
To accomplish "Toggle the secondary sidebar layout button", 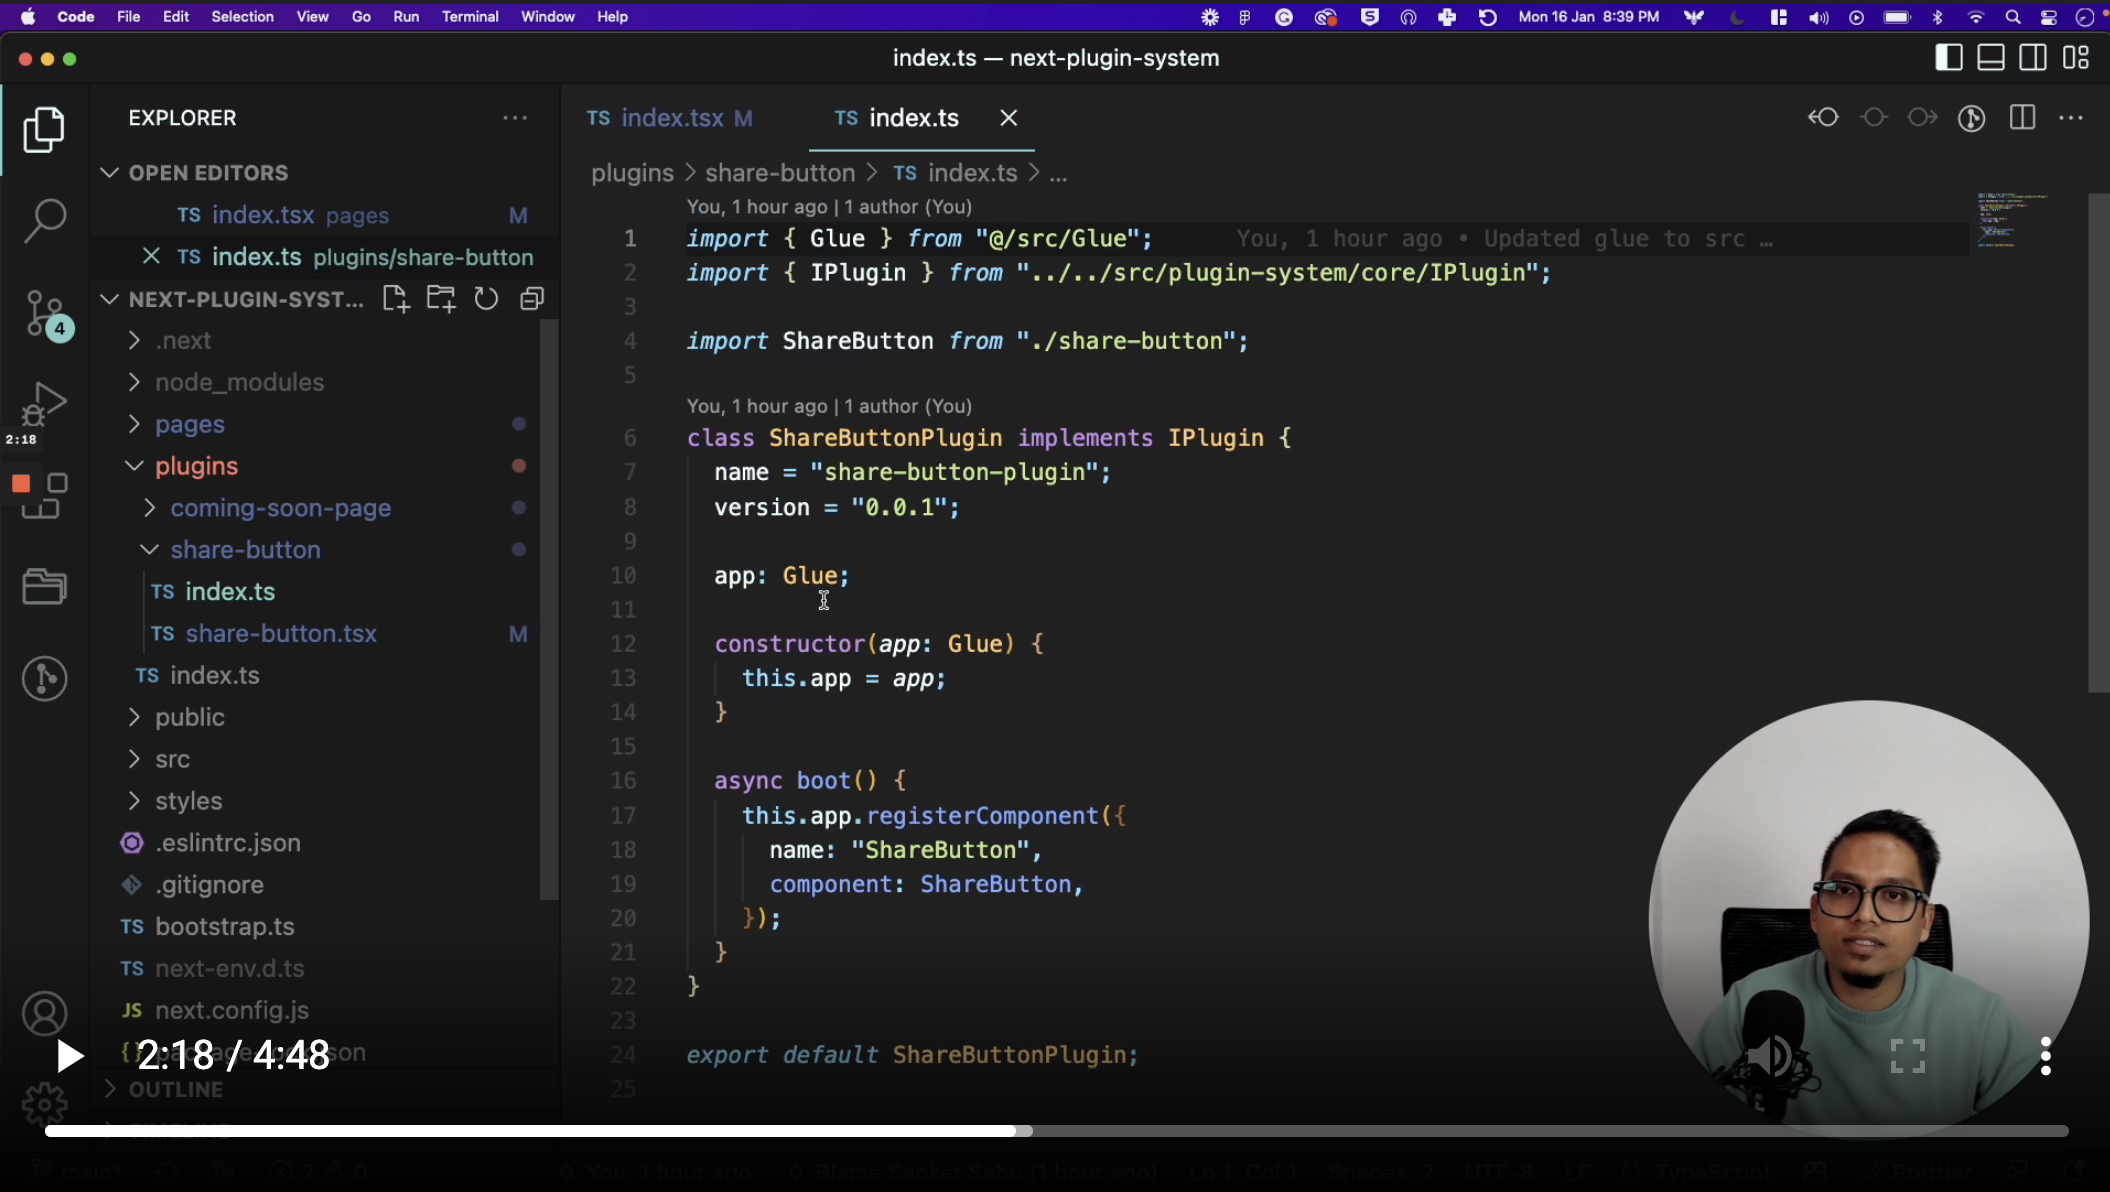I will pyautogui.click(x=2032, y=58).
